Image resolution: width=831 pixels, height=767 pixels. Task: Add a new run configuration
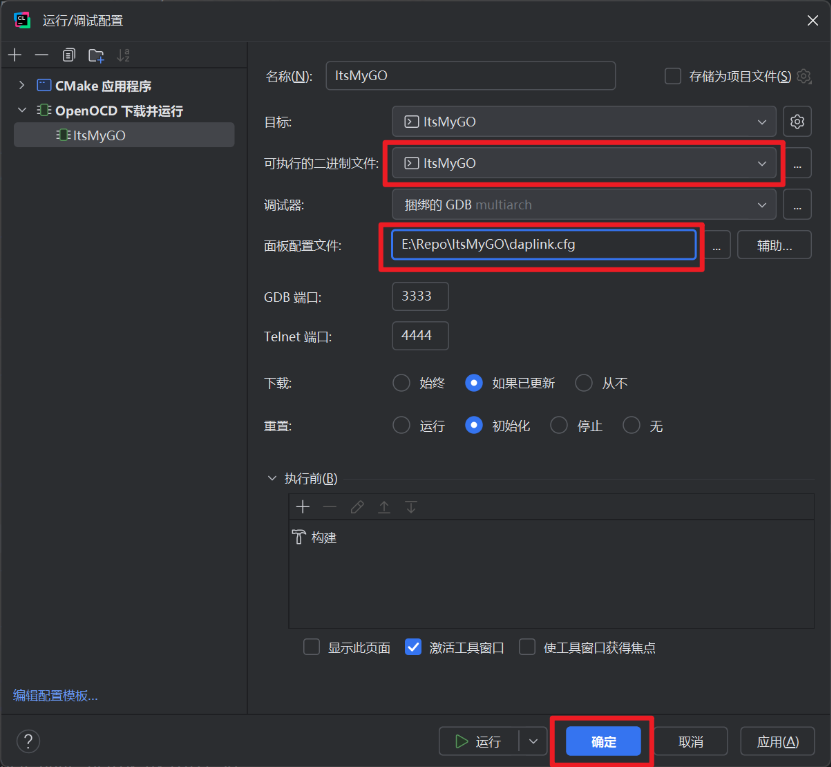point(15,55)
